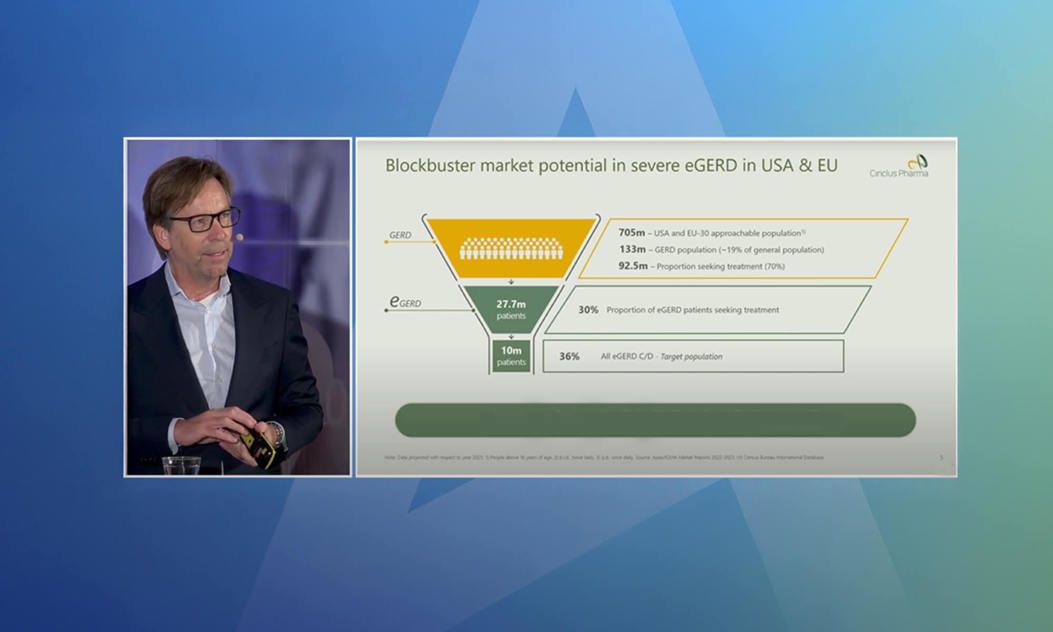Click the GERD label left of funnel

point(400,236)
